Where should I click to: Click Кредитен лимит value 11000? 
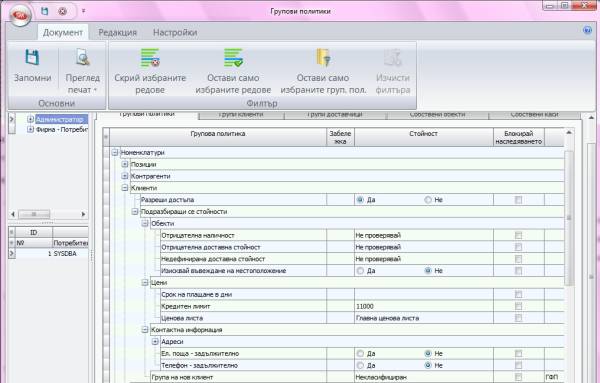(424, 306)
